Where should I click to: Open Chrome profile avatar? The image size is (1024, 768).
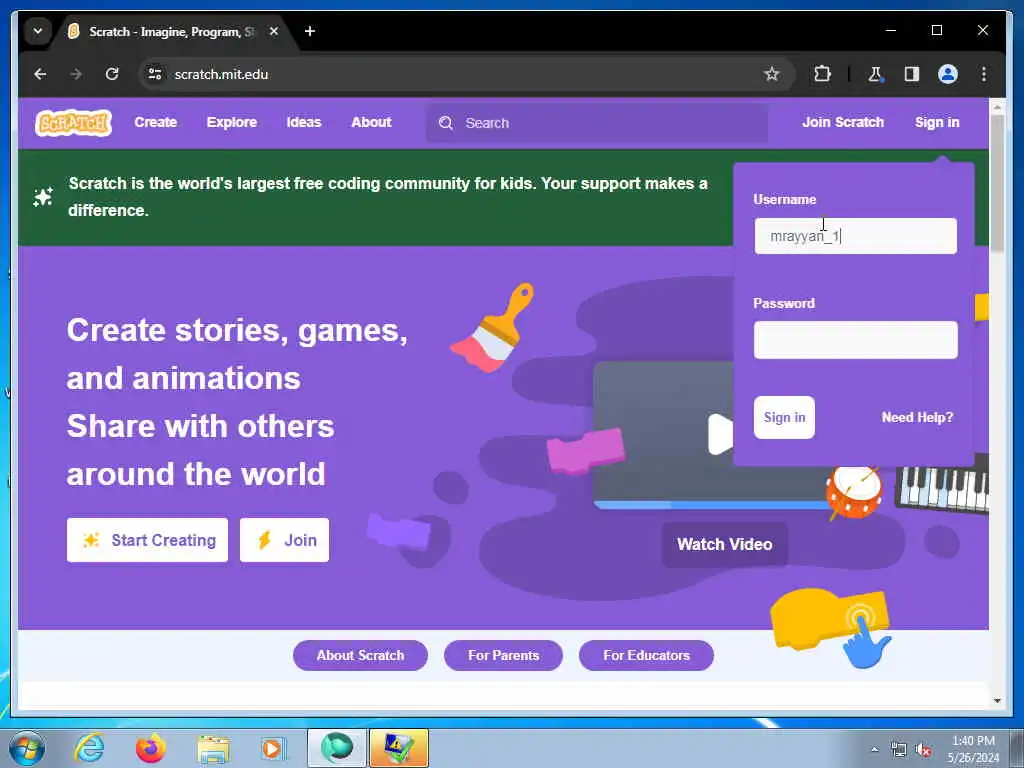pyautogui.click(x=948, y=74)
